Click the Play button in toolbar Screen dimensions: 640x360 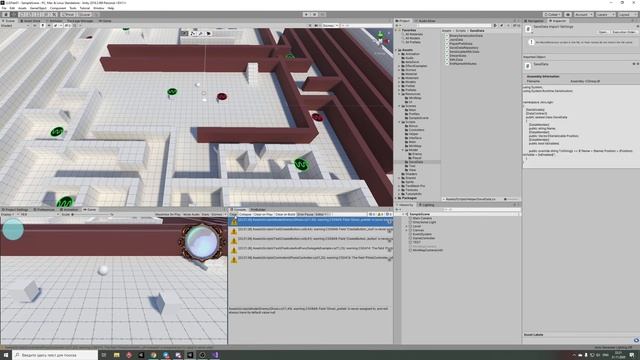[x=307, y=15]
